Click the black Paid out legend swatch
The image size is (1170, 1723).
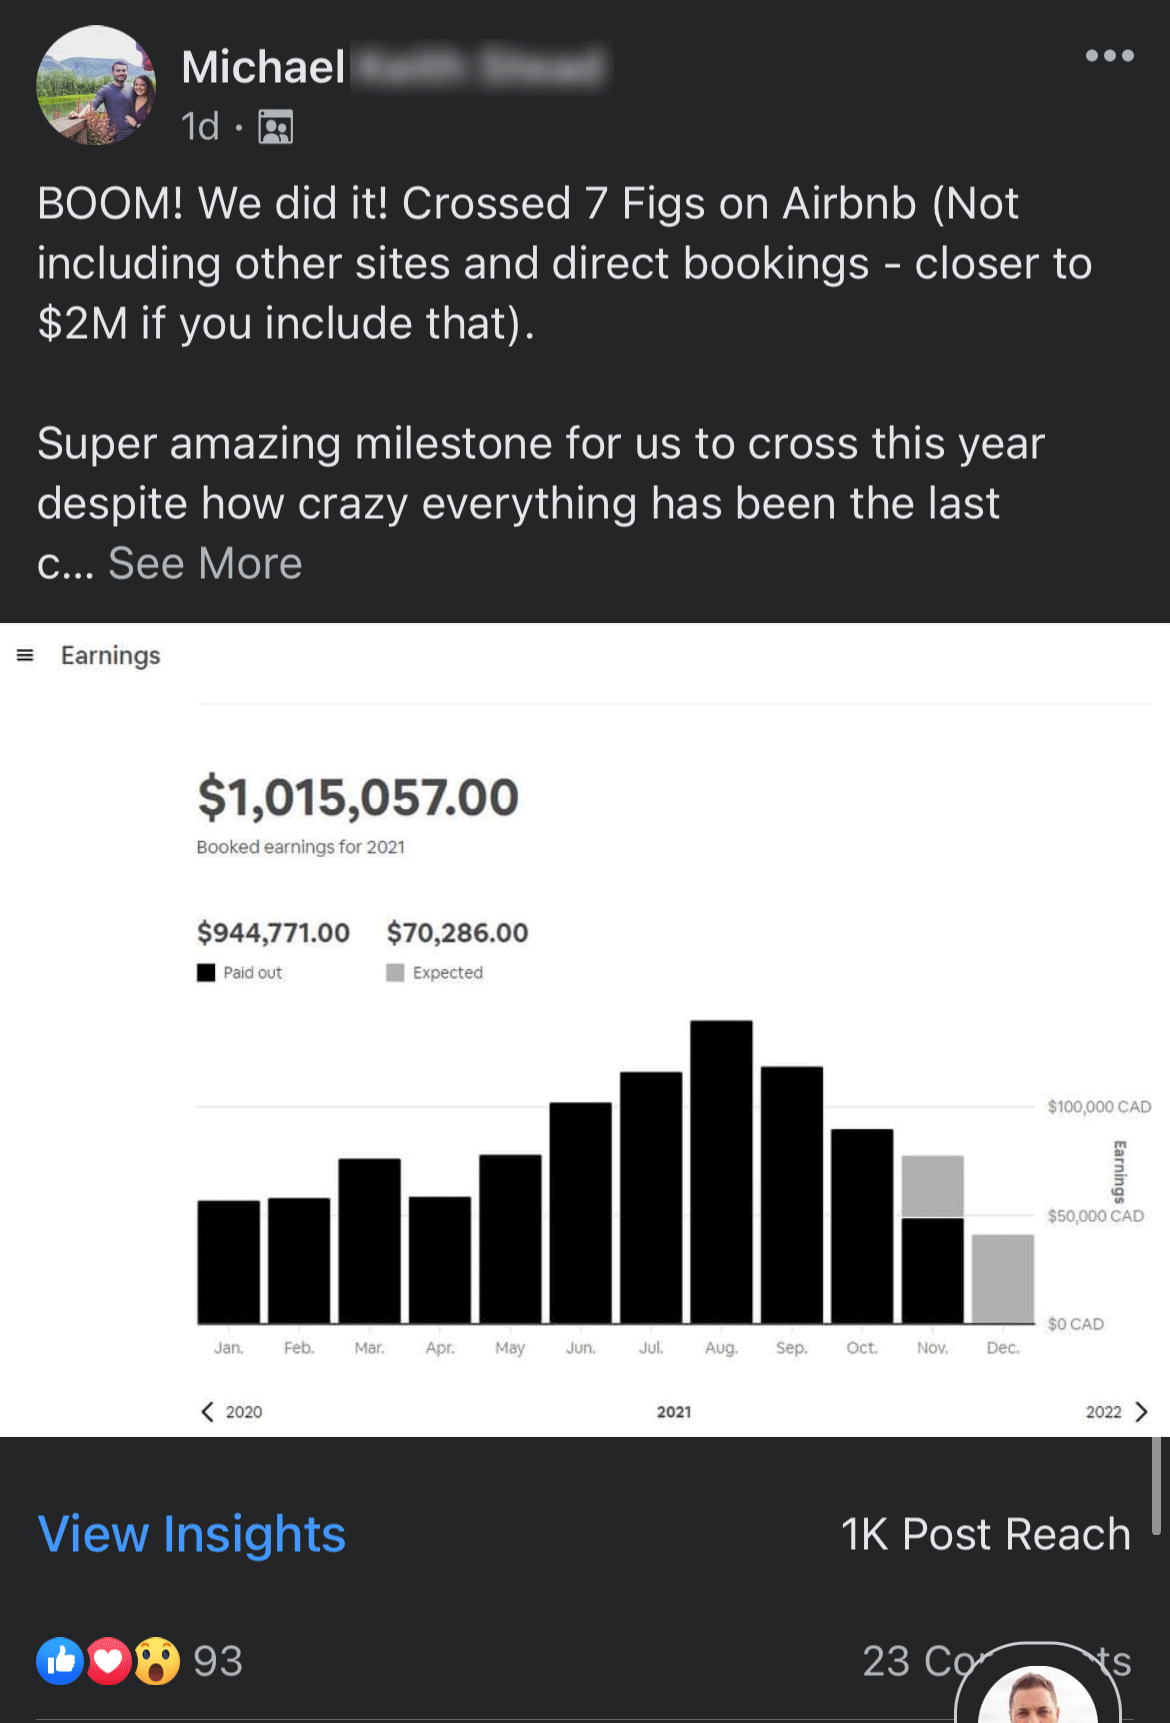[x=206, y=972]
